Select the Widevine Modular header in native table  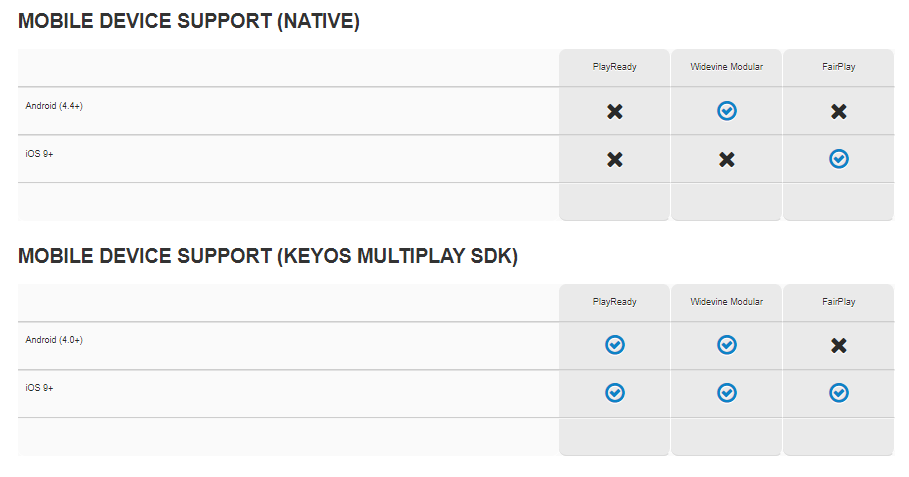click(x=726, y=67)
